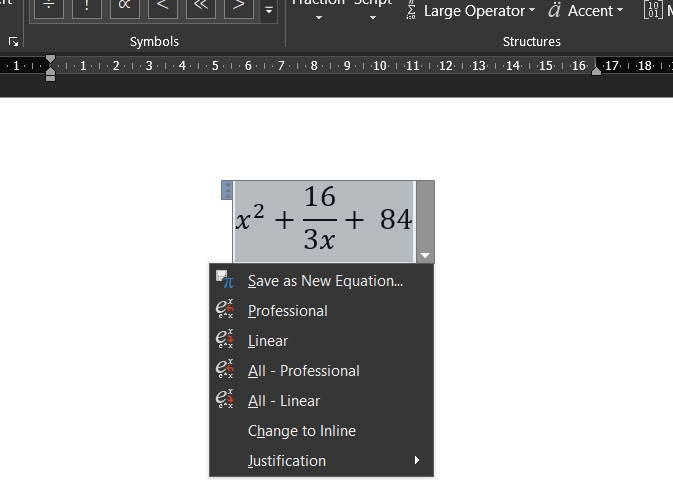The height and width of the screenshot is (480, 673).
Task: Insert the proportional-to symbol
Action: (x=124, y=6)
